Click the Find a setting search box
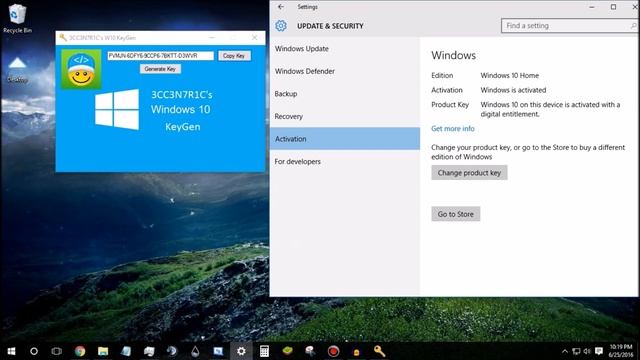Screen dimensions: 640x360 pos(569,26)
